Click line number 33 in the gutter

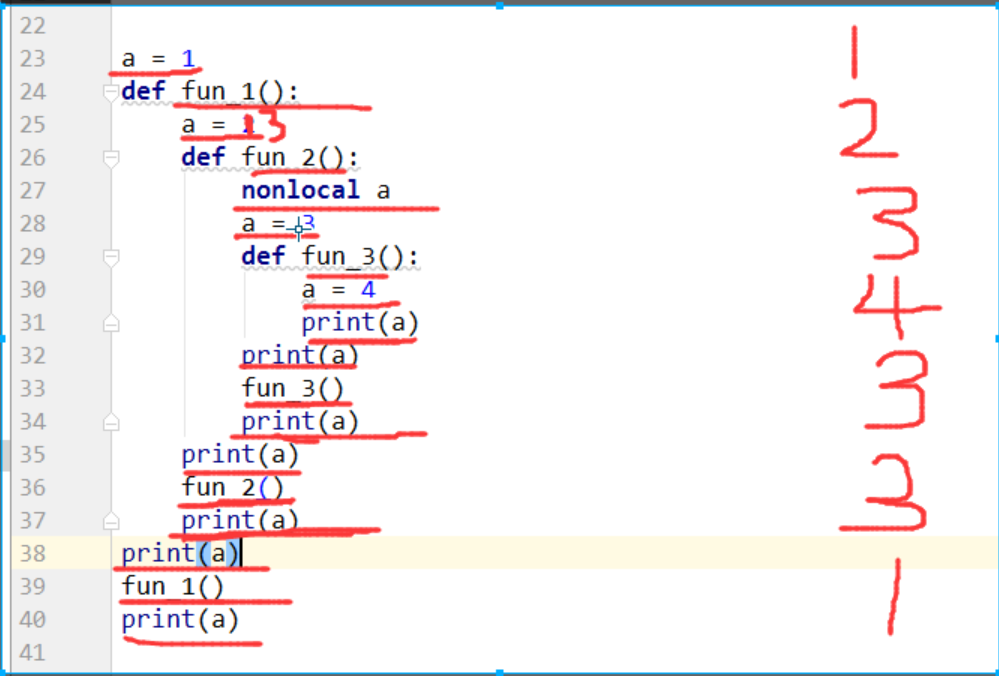tap(32, 389)
